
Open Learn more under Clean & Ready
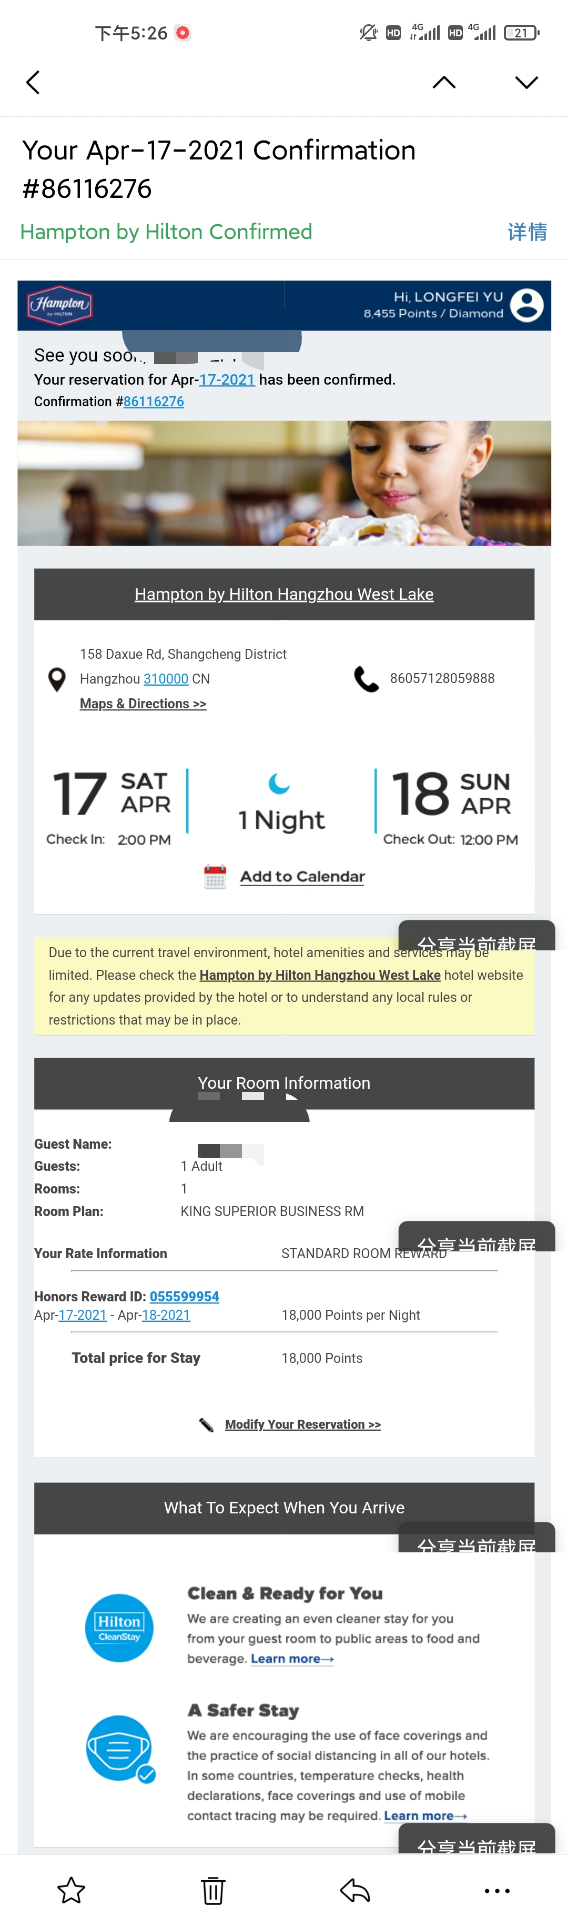click(x=292, y=1659)
